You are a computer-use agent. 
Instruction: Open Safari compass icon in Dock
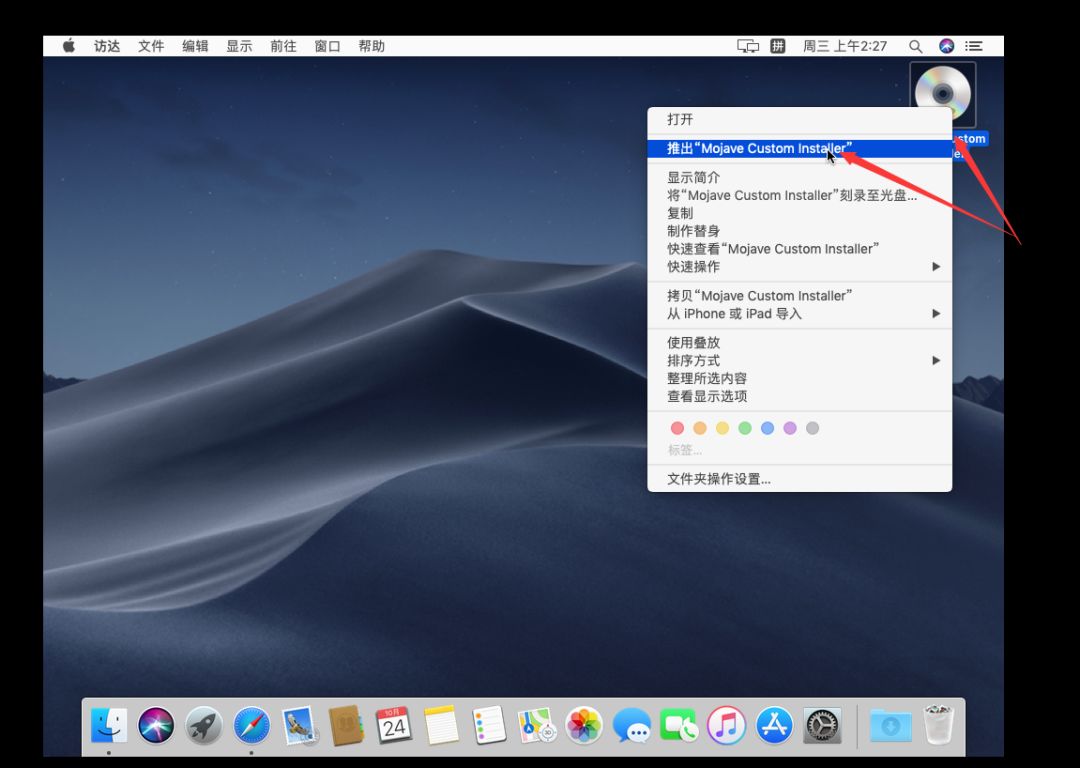[x=251, y=725]
